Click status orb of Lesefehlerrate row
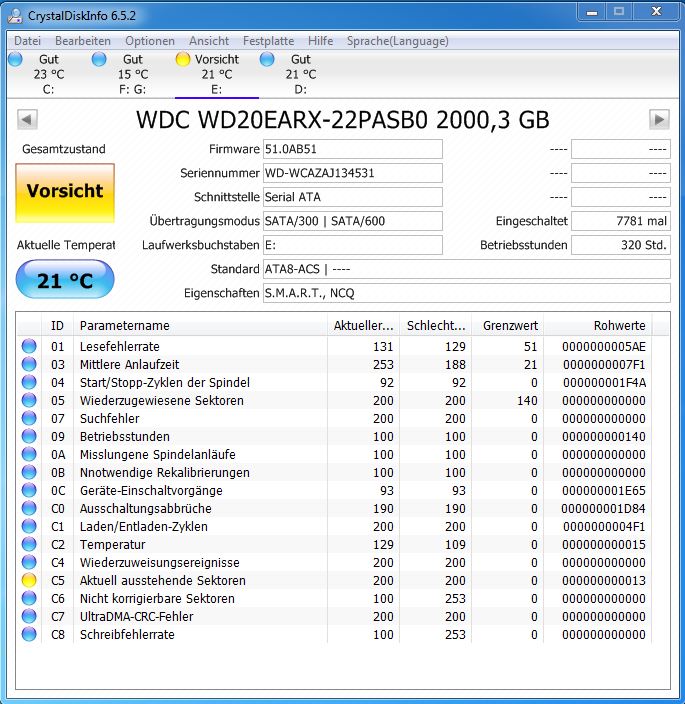685x704 pixels. pyautogui.click(x=29, y=346)
